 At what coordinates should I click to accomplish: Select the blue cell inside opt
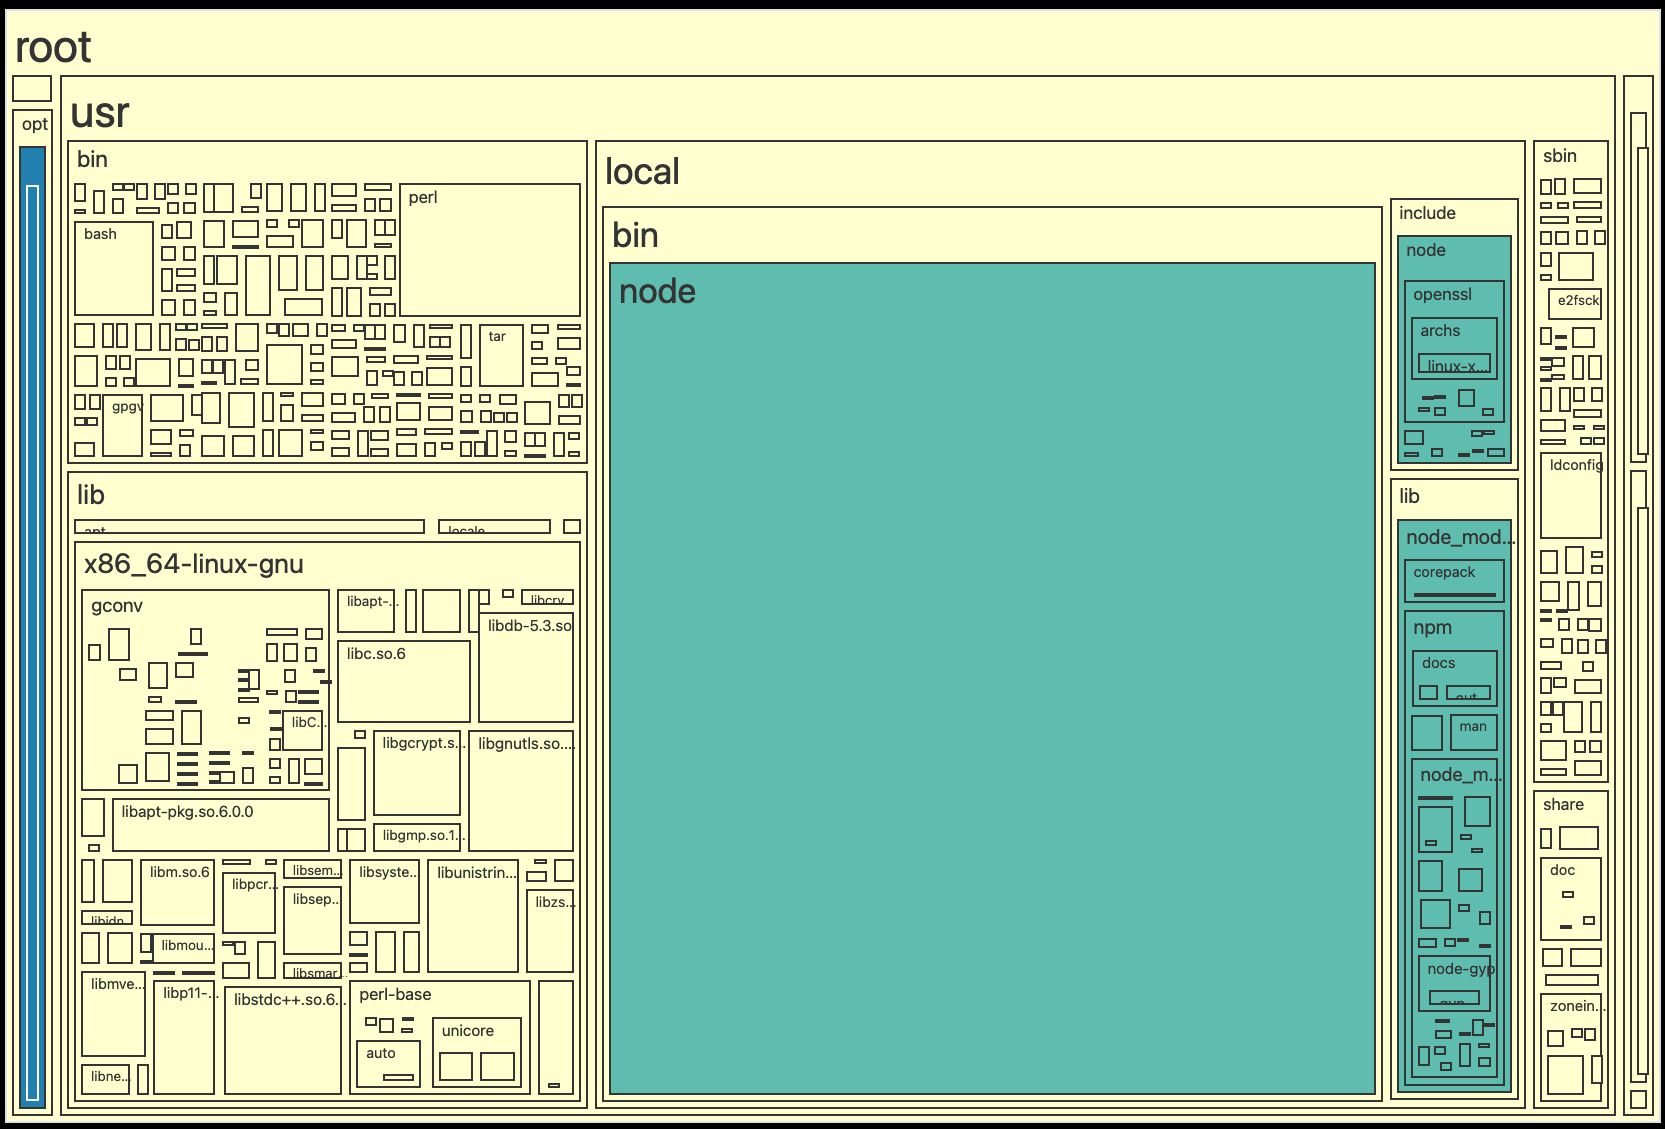pyautogui.click(x=32, y=627)
